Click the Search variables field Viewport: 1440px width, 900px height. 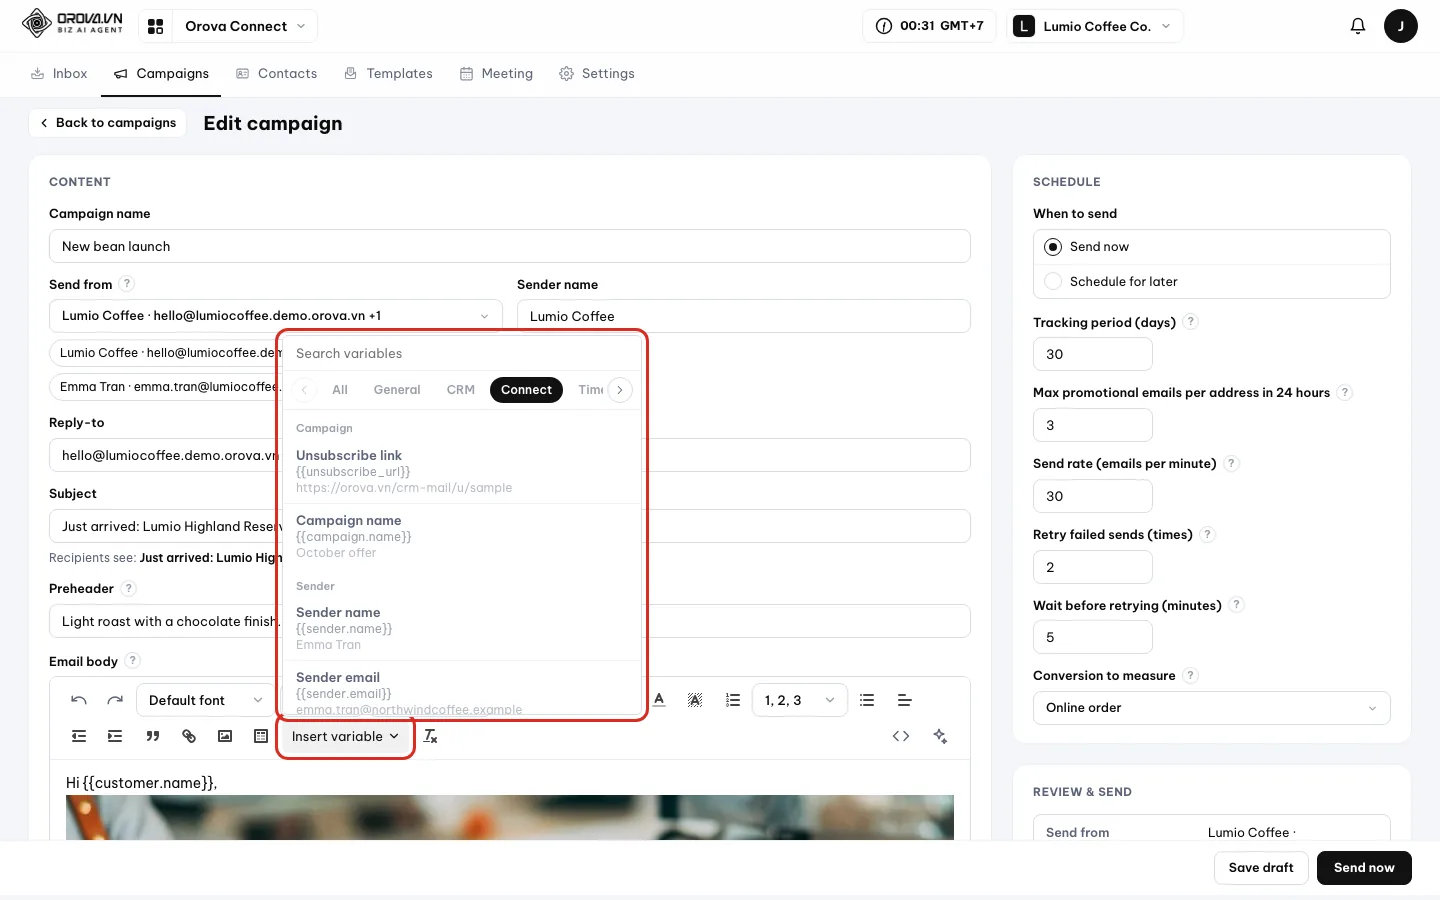pyautogui.click(x=462, y=354)
